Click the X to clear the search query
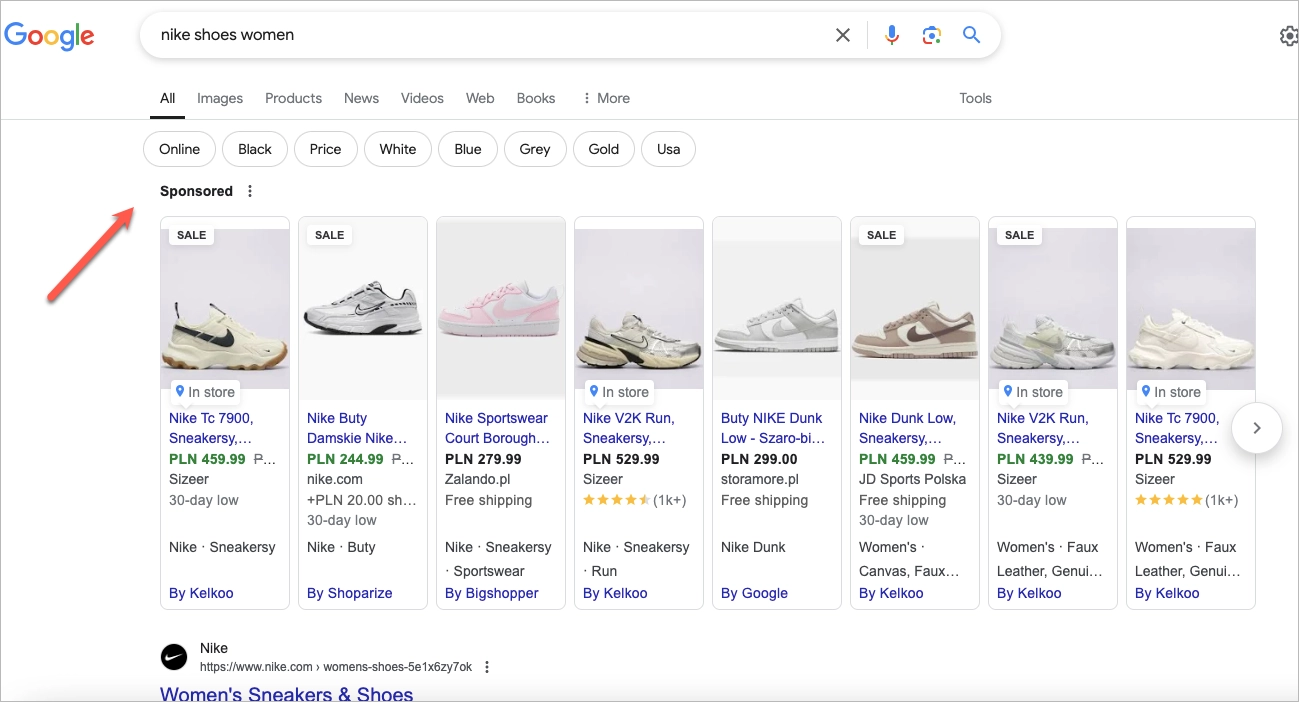Image resolution: width=1299 pixels, height=702 pixels. tap(842, 35)
